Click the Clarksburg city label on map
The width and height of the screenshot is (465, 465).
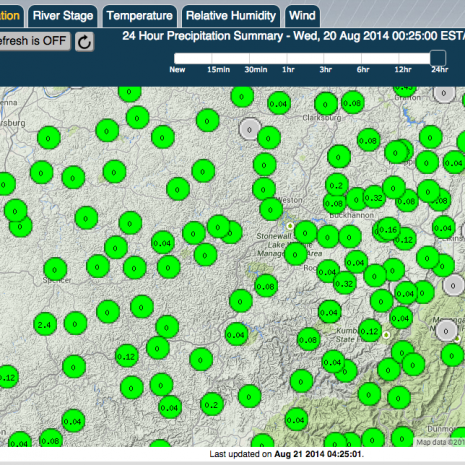tap(322, 118)
